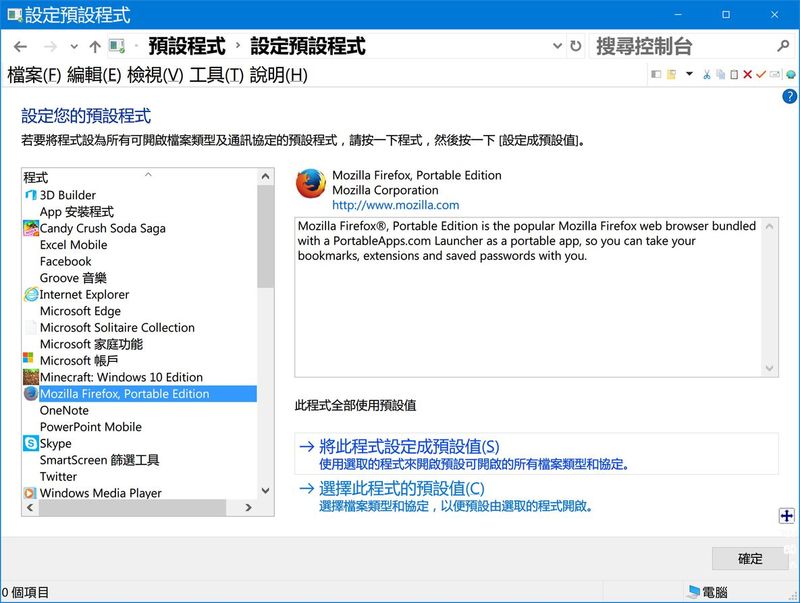Viewport: 800px width, 603px height.
Task: Click the cut scissors icon in toolbar
Action: point(706,74)
